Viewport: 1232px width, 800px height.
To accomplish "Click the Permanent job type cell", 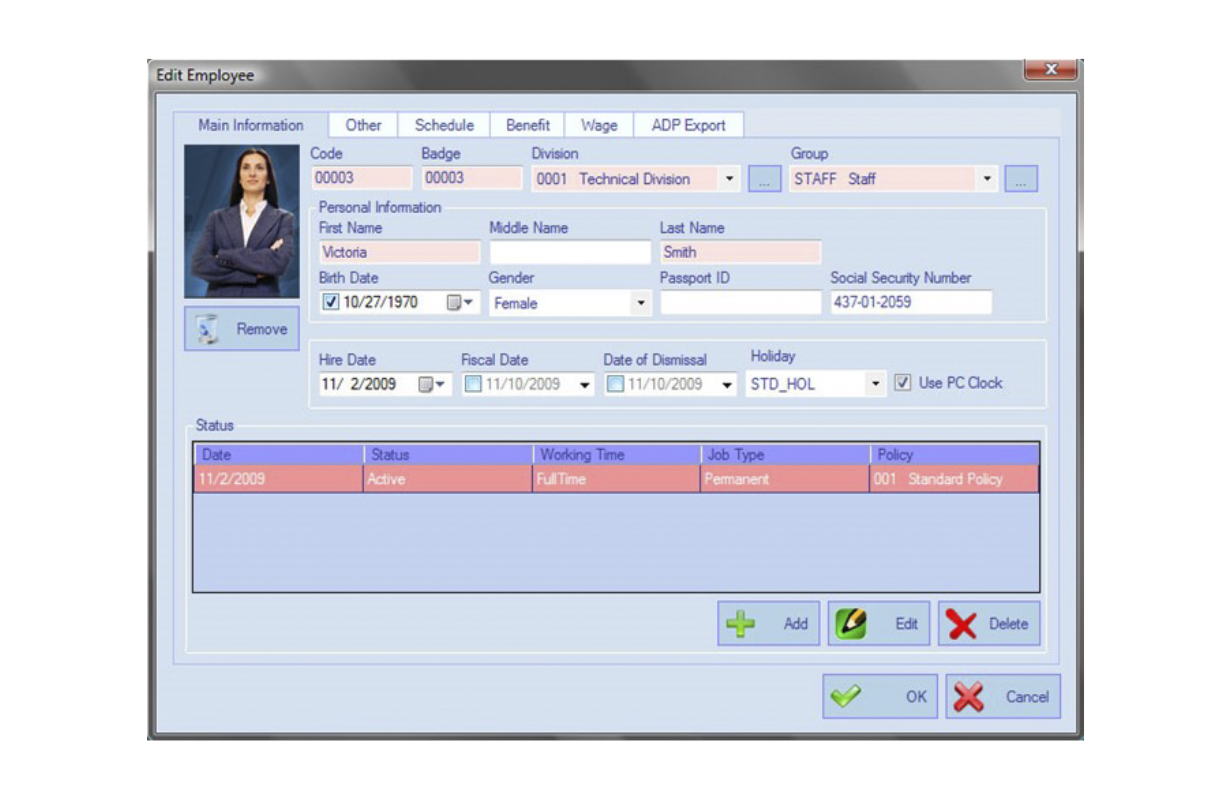I will (x=786, y=479).
